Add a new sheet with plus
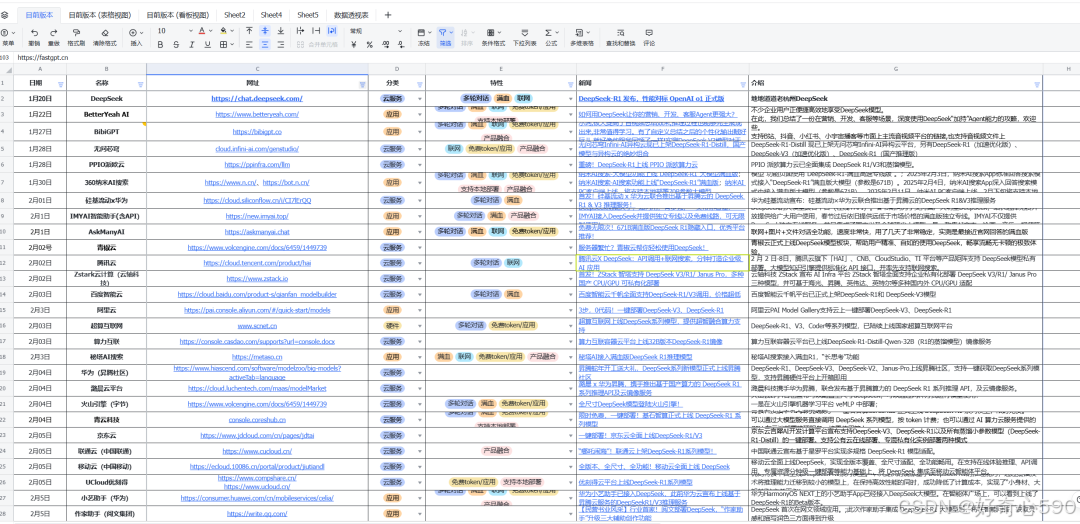Screen dimensions: 1080x524 pos(388,14)
